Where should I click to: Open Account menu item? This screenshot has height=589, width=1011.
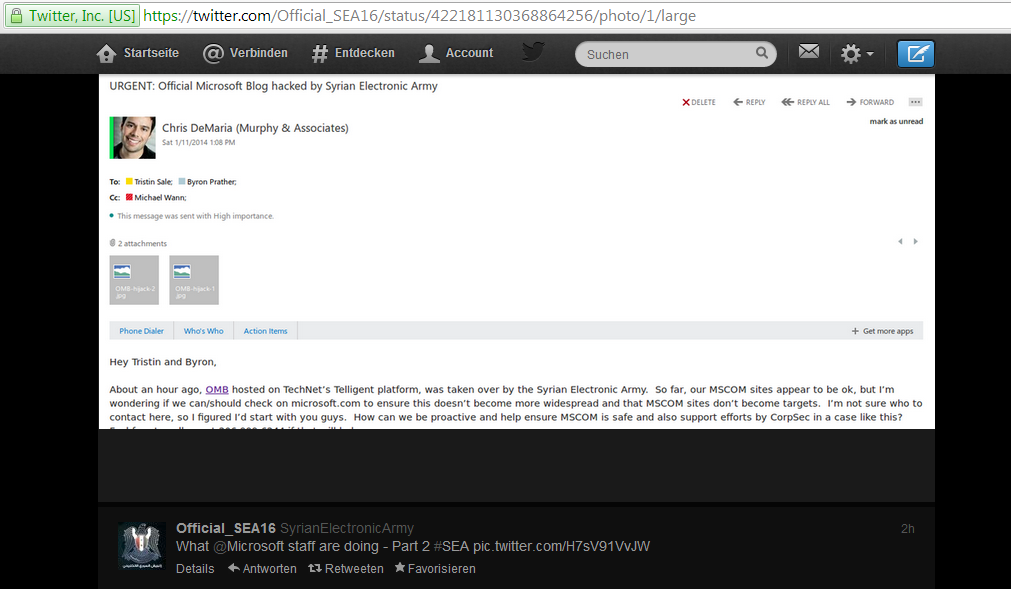click(x=456, y=53)
